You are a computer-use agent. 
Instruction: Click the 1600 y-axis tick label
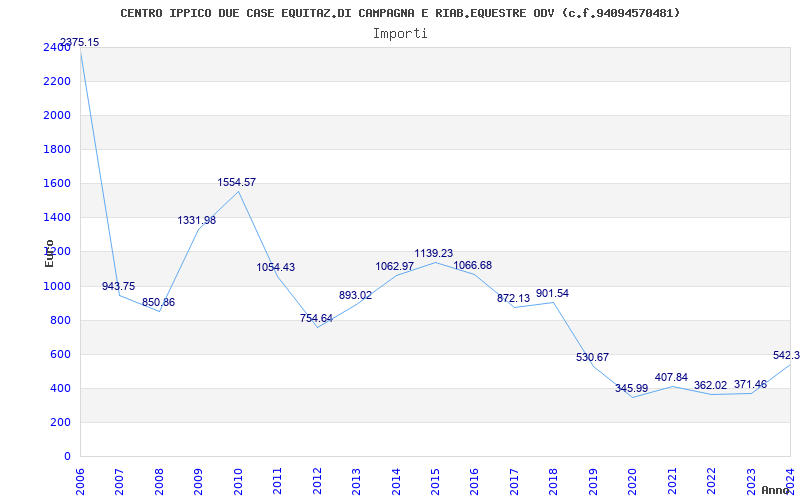[58, 184]
